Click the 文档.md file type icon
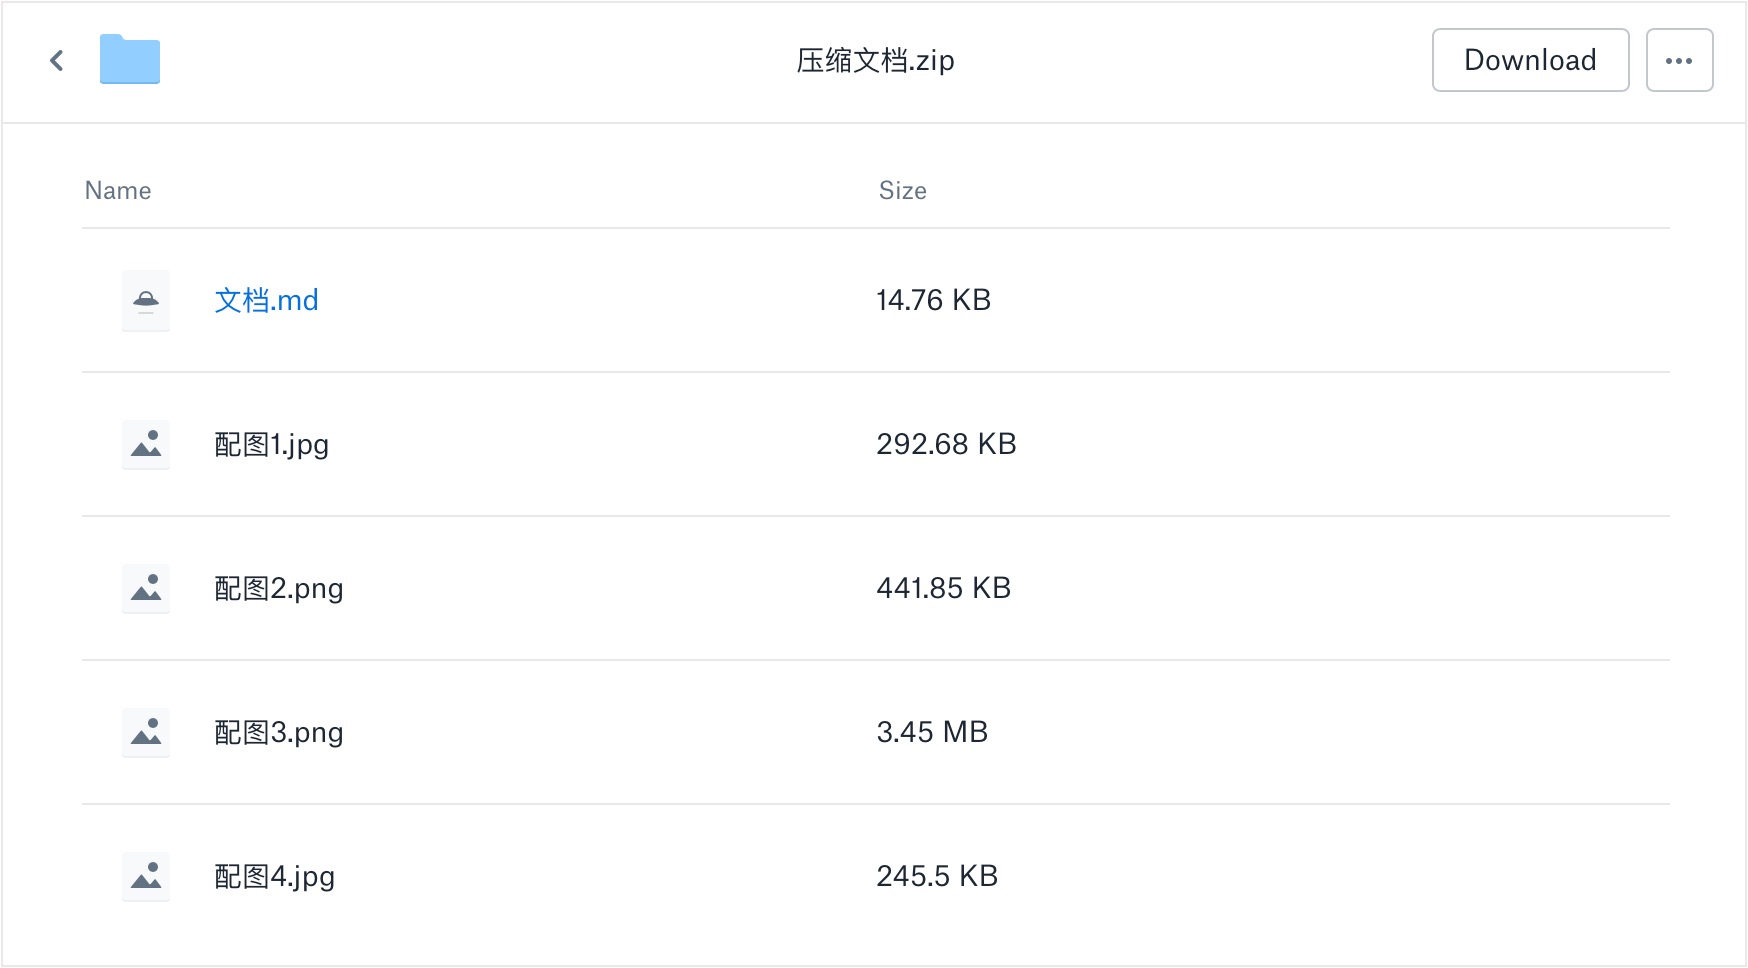The image size is (1748, 968). (x=146, y=300)
